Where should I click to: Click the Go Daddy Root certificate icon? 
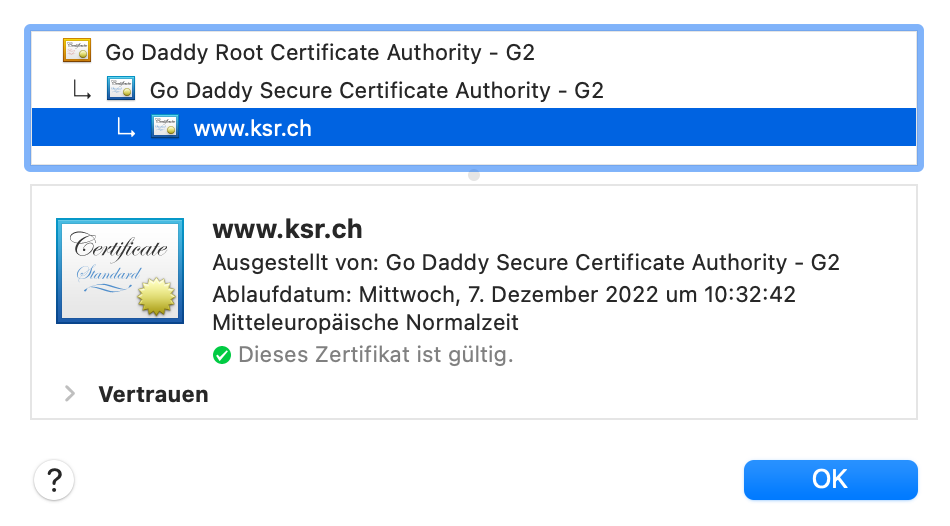(77, 51)
